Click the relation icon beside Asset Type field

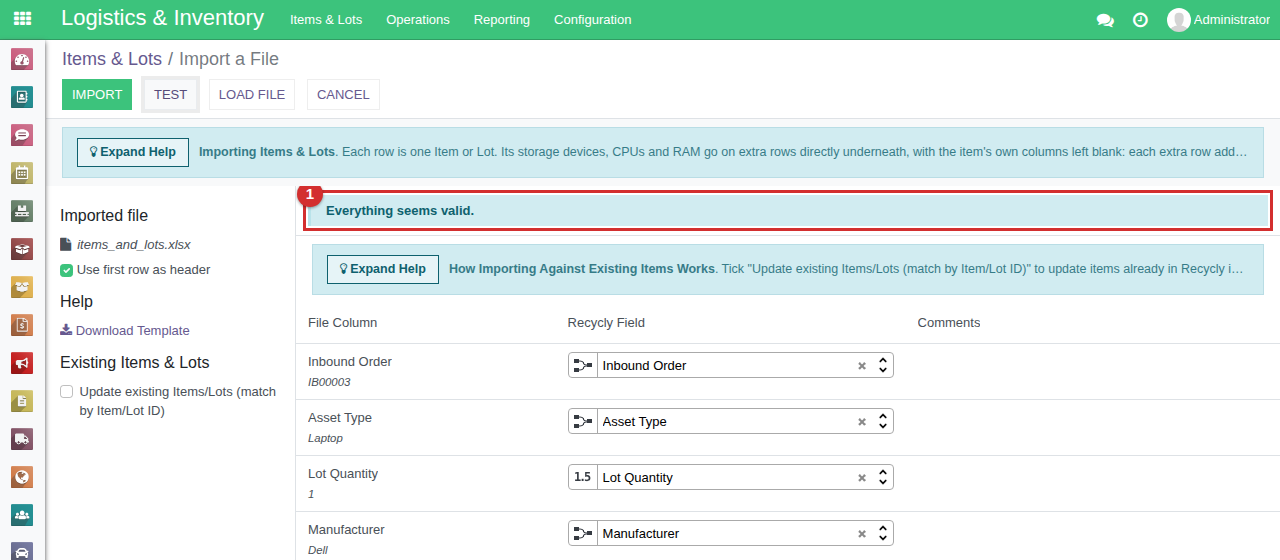(x=582, y=421)
